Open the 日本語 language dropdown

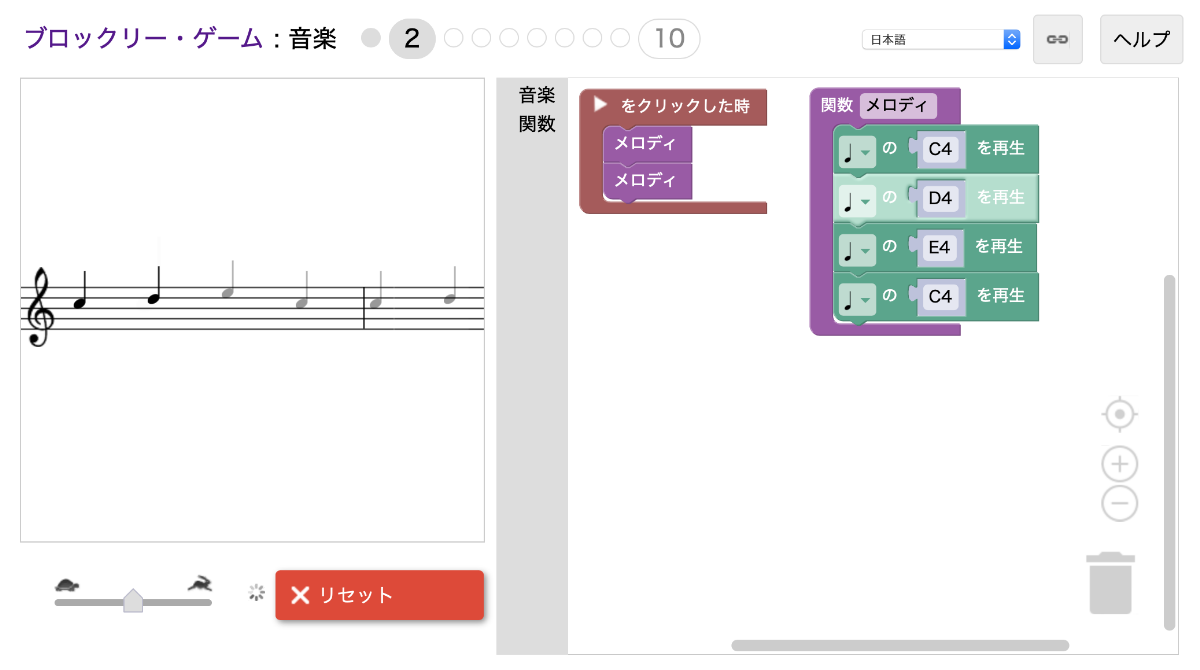(940, 38)
